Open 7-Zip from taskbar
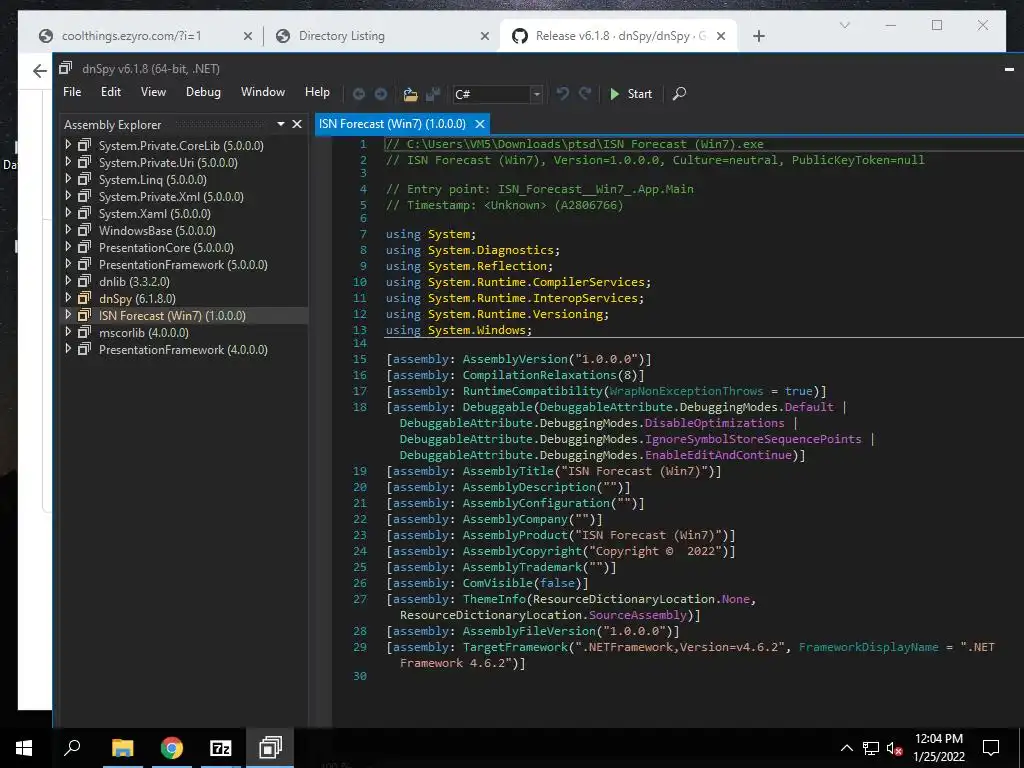1024x768 pixels. [221, 748]
